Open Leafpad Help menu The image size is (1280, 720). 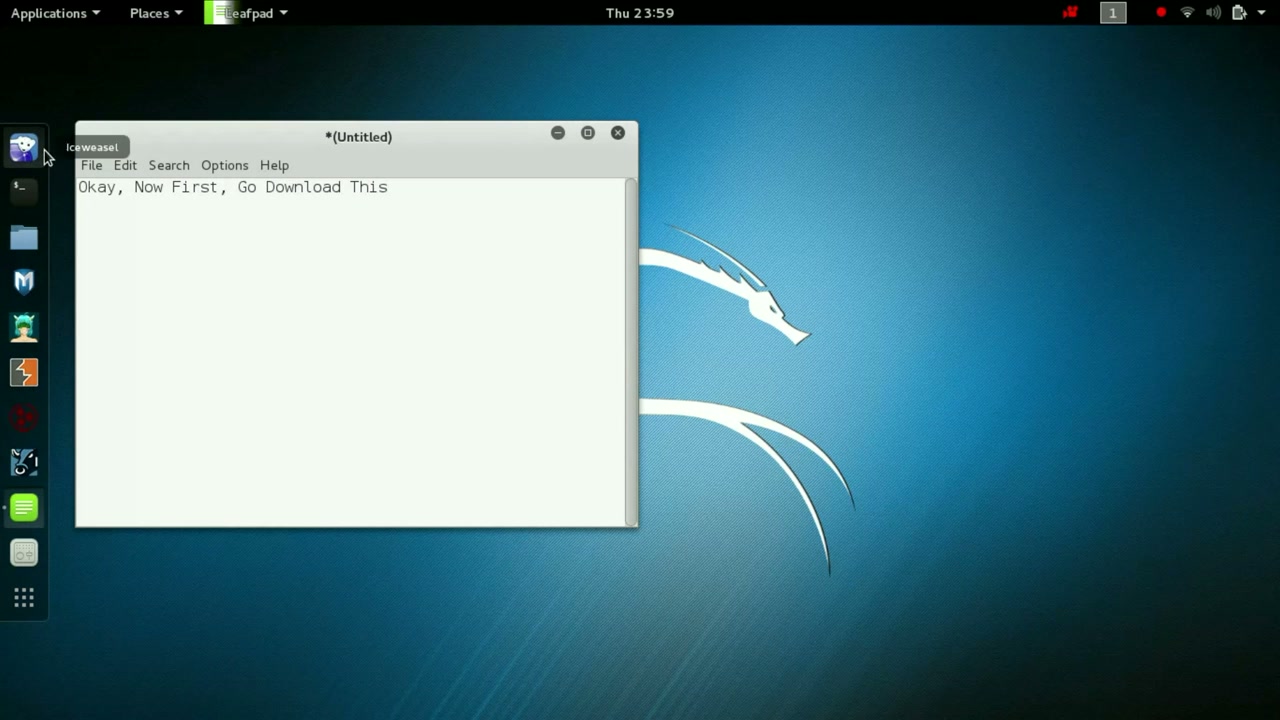pos(274,165)
